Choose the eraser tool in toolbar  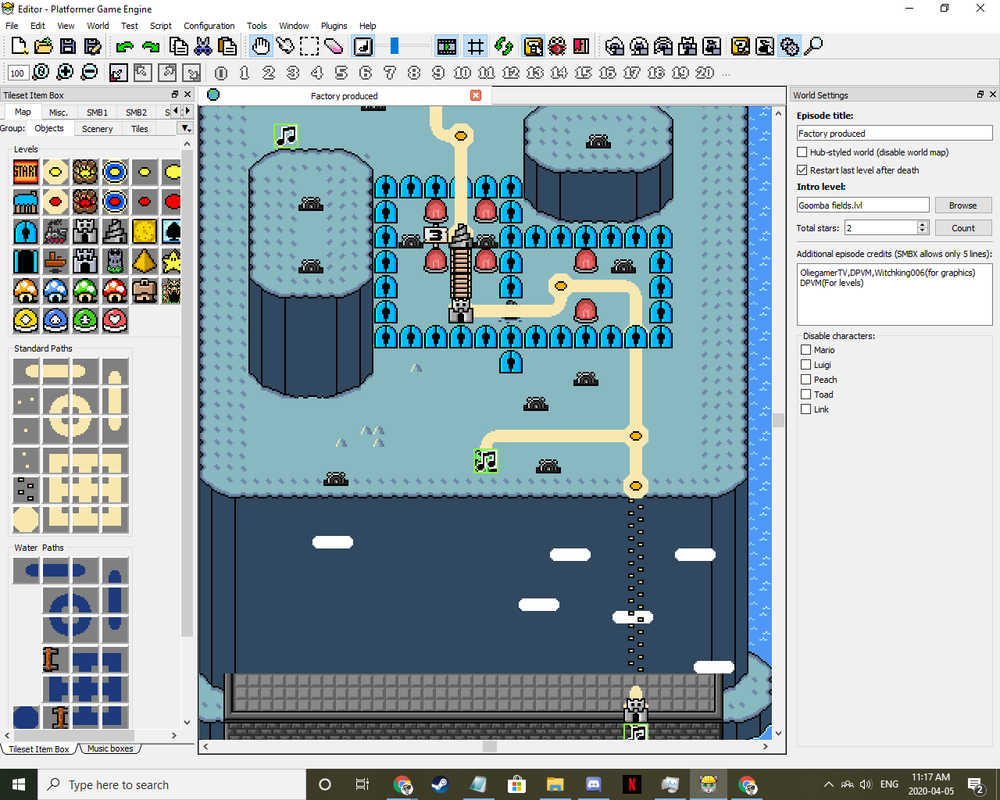click(x=334, y=46)
